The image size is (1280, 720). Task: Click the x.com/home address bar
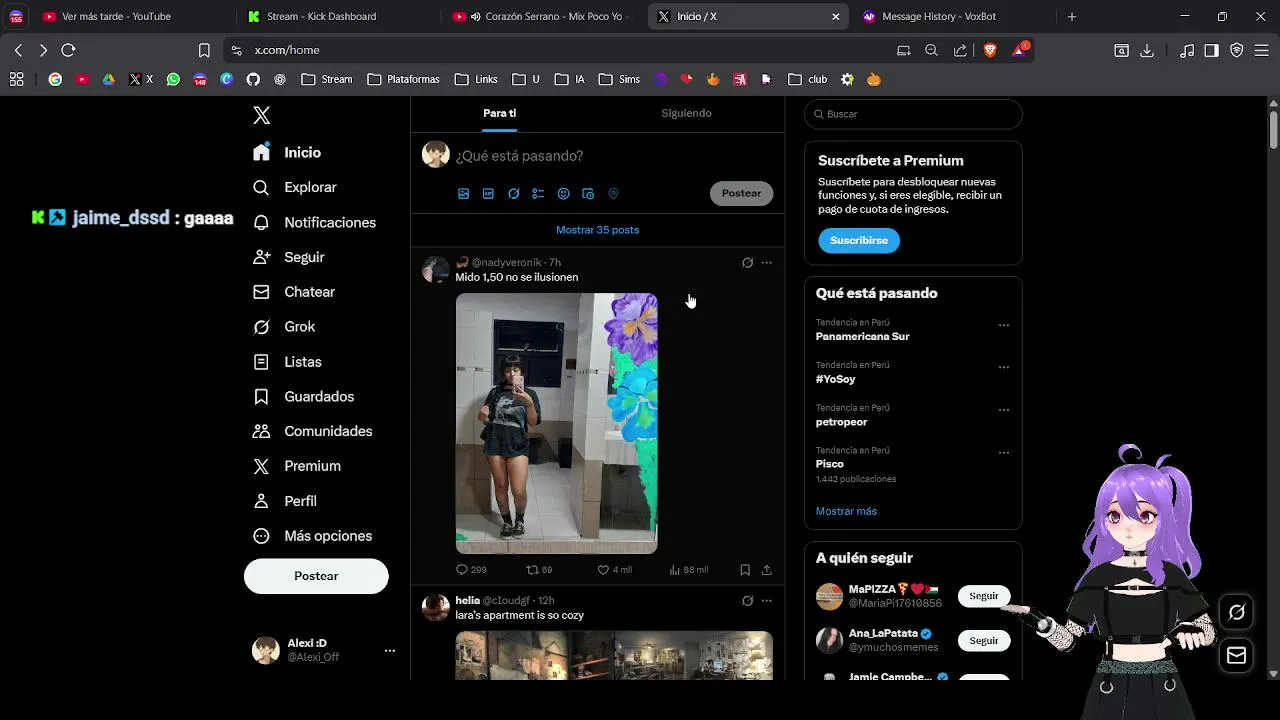point(560,50)
